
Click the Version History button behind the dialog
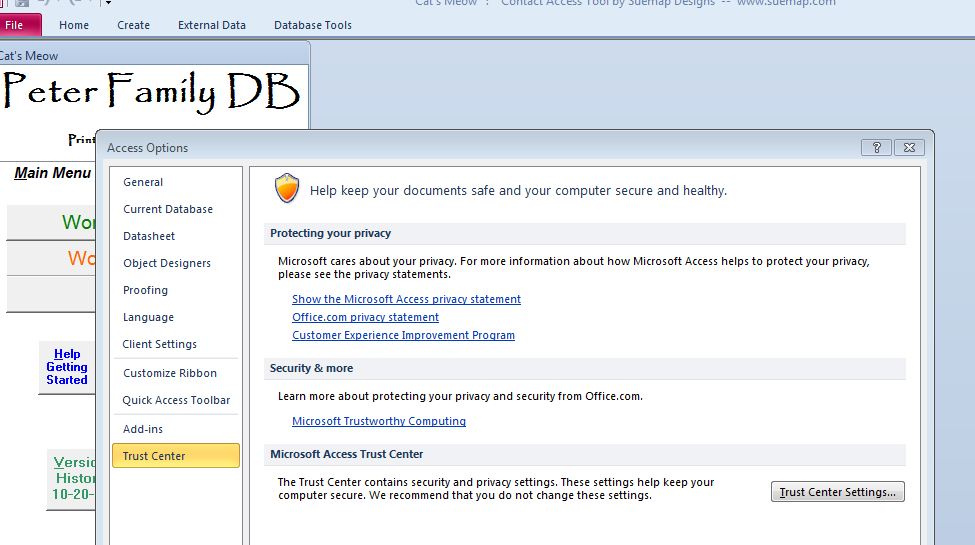coord(72,478)
